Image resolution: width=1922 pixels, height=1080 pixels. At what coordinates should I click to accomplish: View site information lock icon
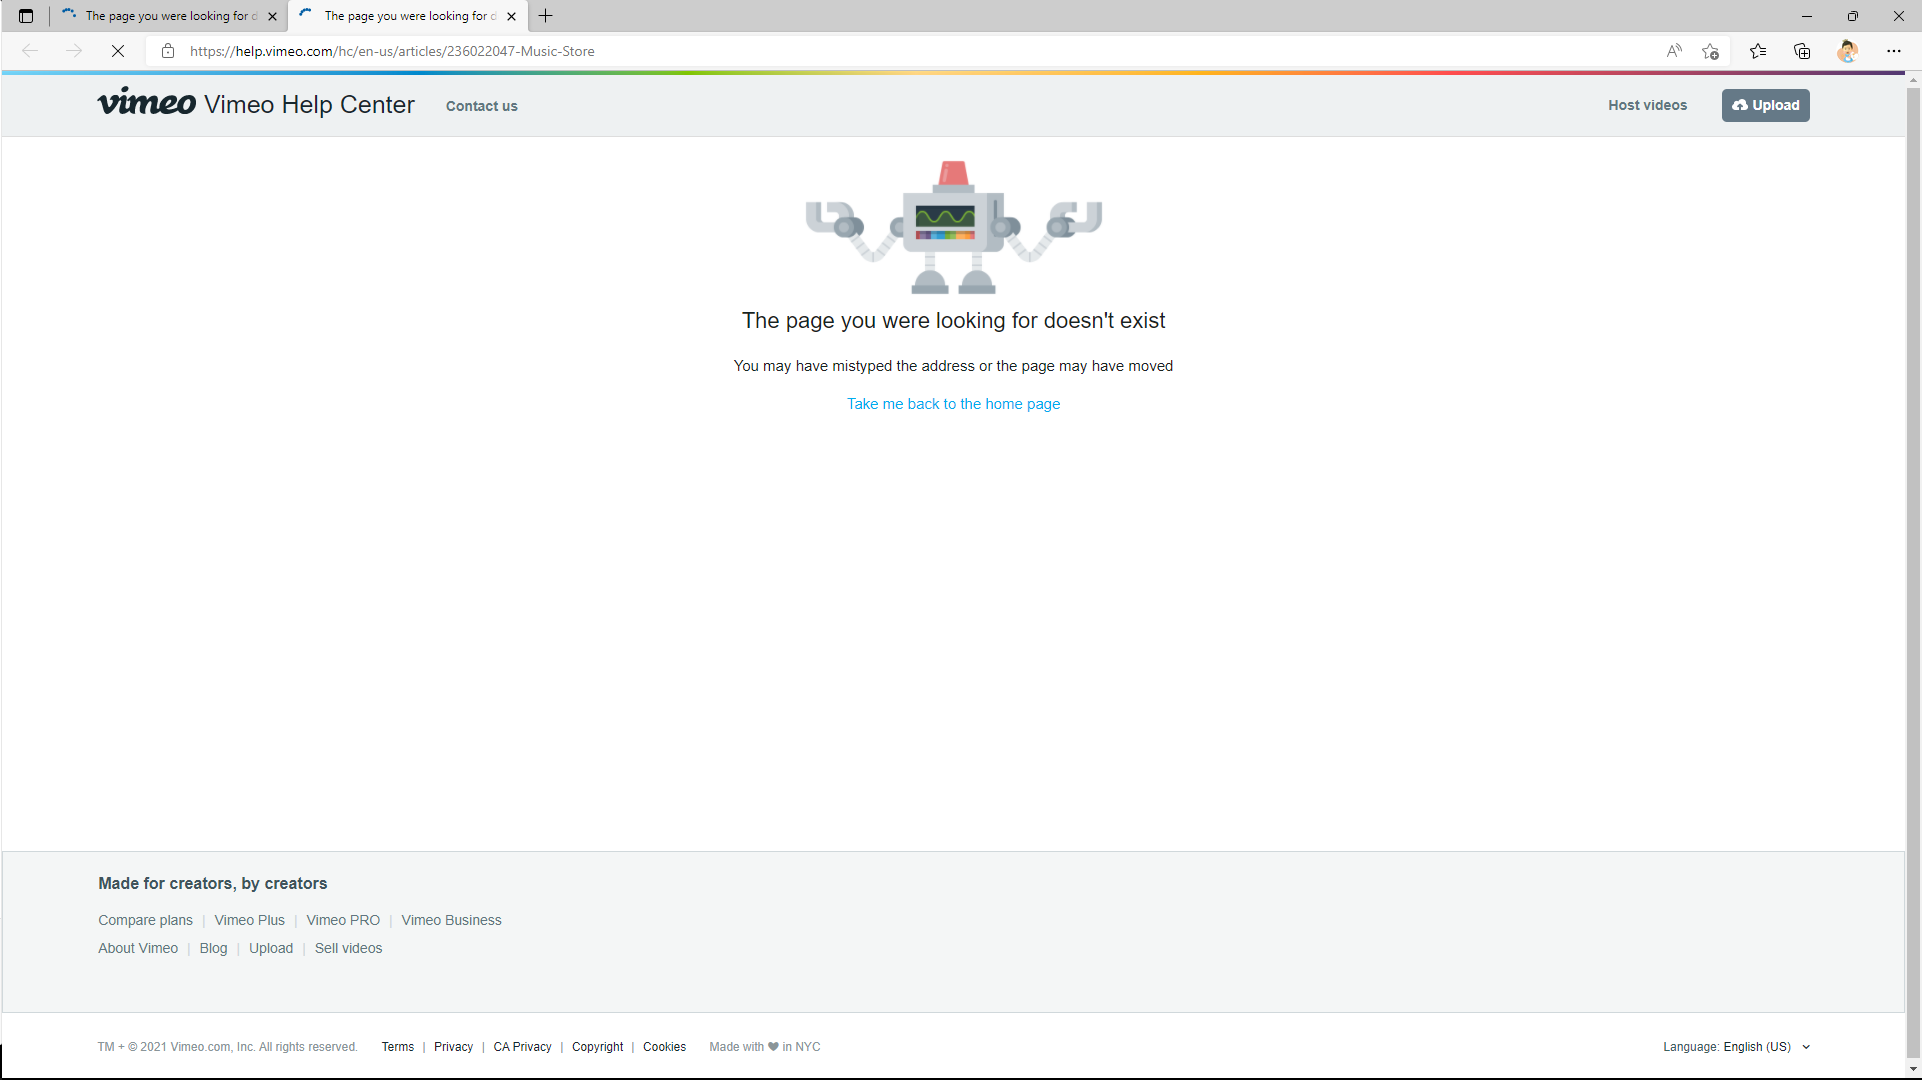click(168, 51)
